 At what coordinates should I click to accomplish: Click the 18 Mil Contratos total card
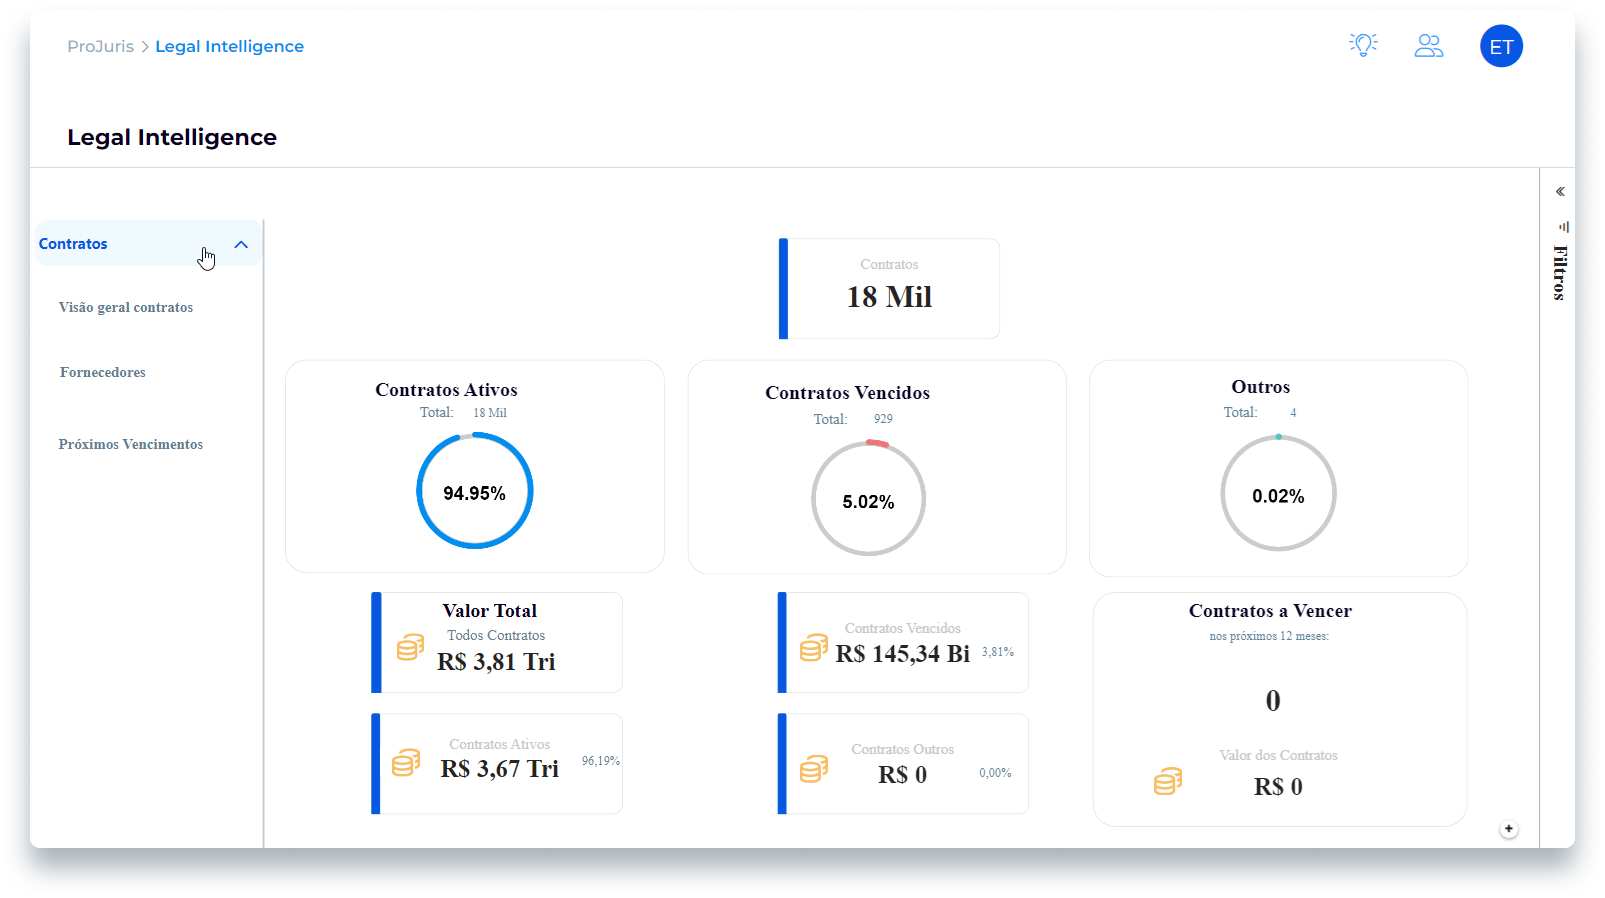(x=889, y=289)
